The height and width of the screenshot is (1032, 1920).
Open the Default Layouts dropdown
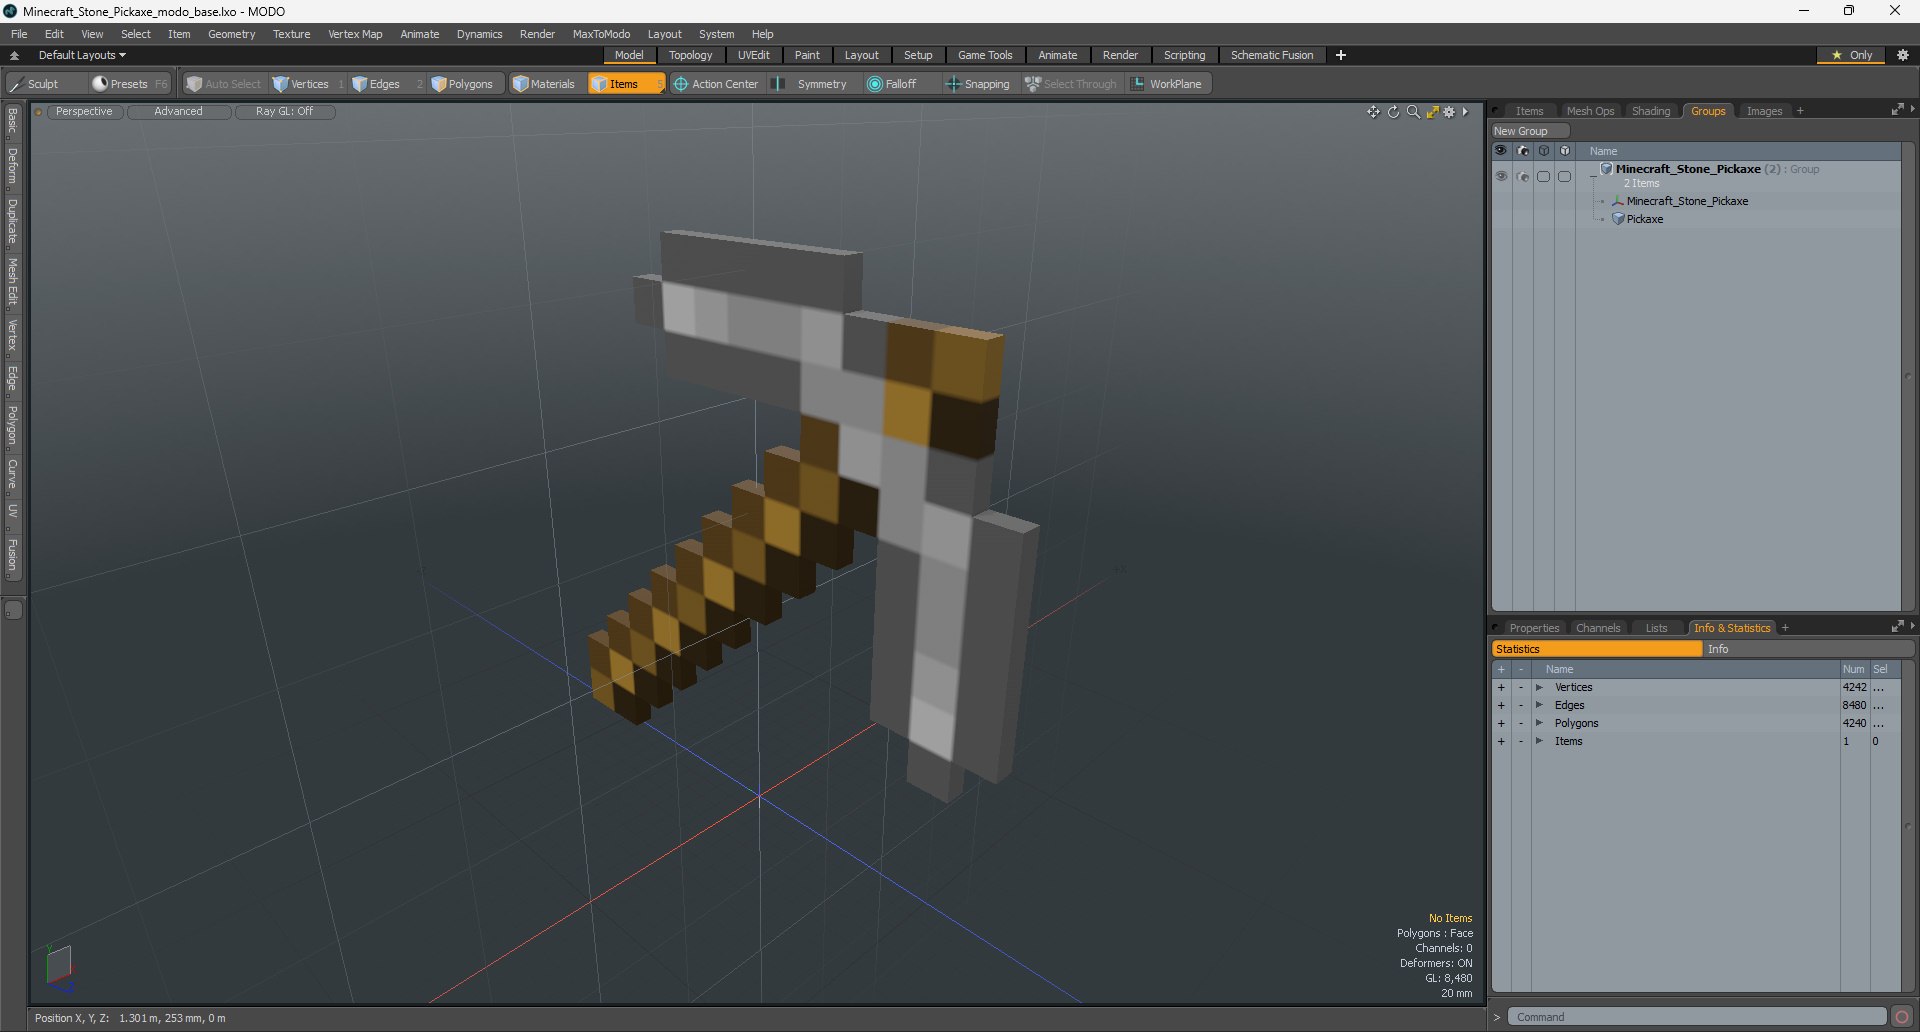pos(82,55)
